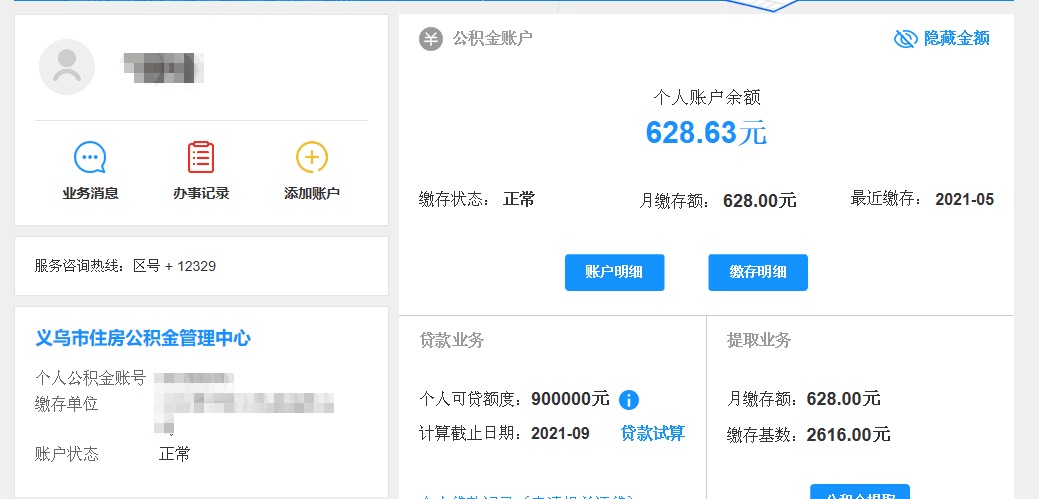Click the yen icon beside 公积金账户
The height and width of the screenshot is (499, 1039).
coord(431,39)
